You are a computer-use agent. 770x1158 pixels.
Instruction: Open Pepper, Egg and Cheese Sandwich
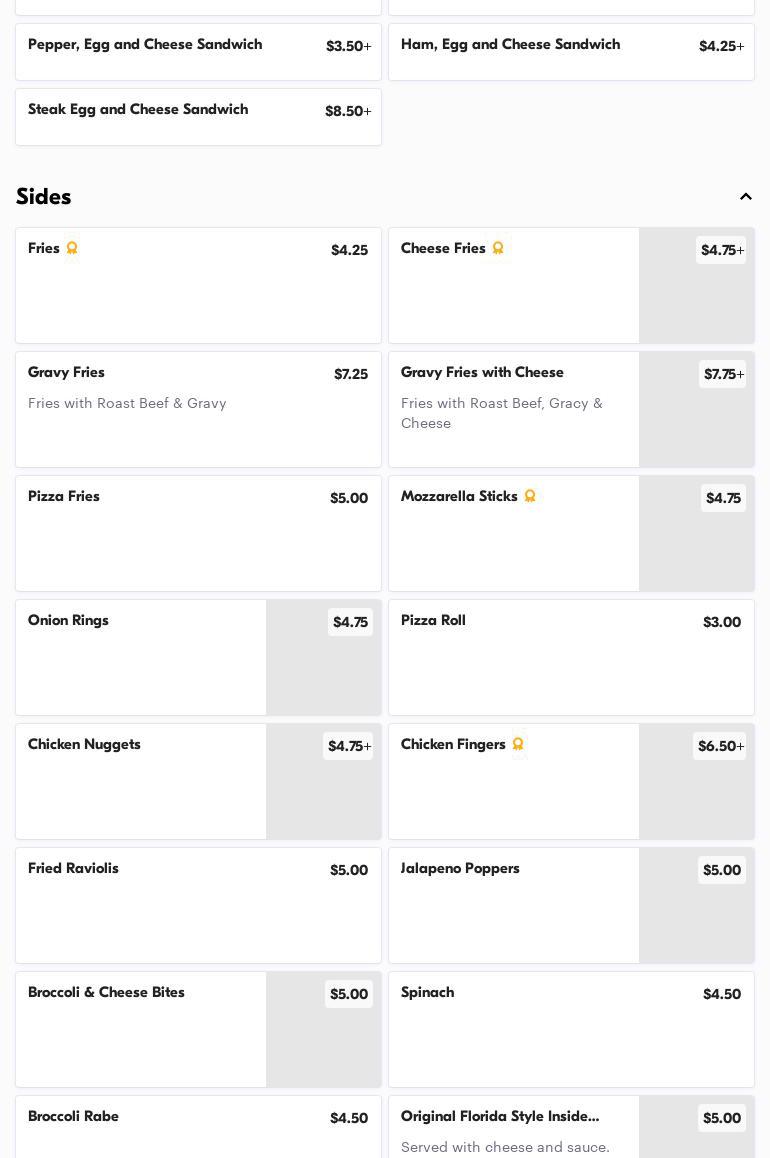click(198, 52)
